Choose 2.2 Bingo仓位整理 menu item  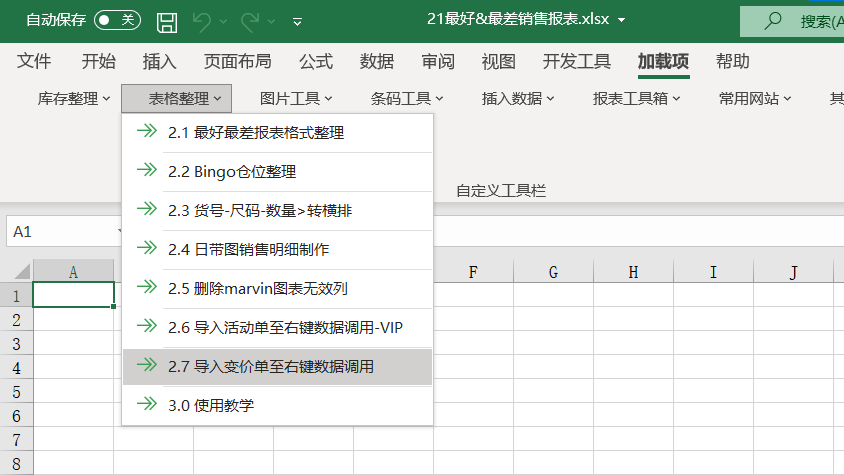(277, 172)
